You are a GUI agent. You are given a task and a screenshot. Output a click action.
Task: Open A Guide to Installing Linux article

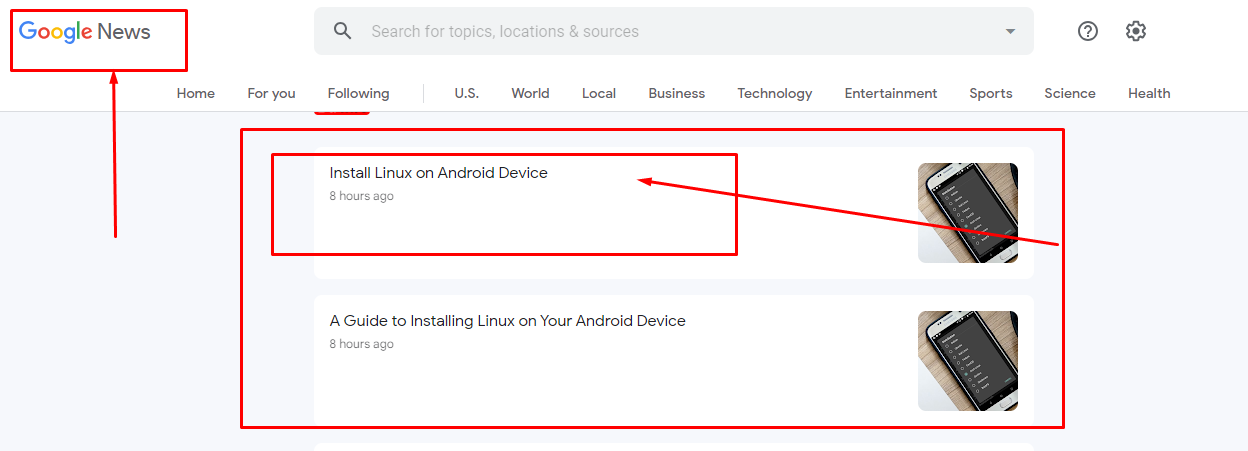507,321
